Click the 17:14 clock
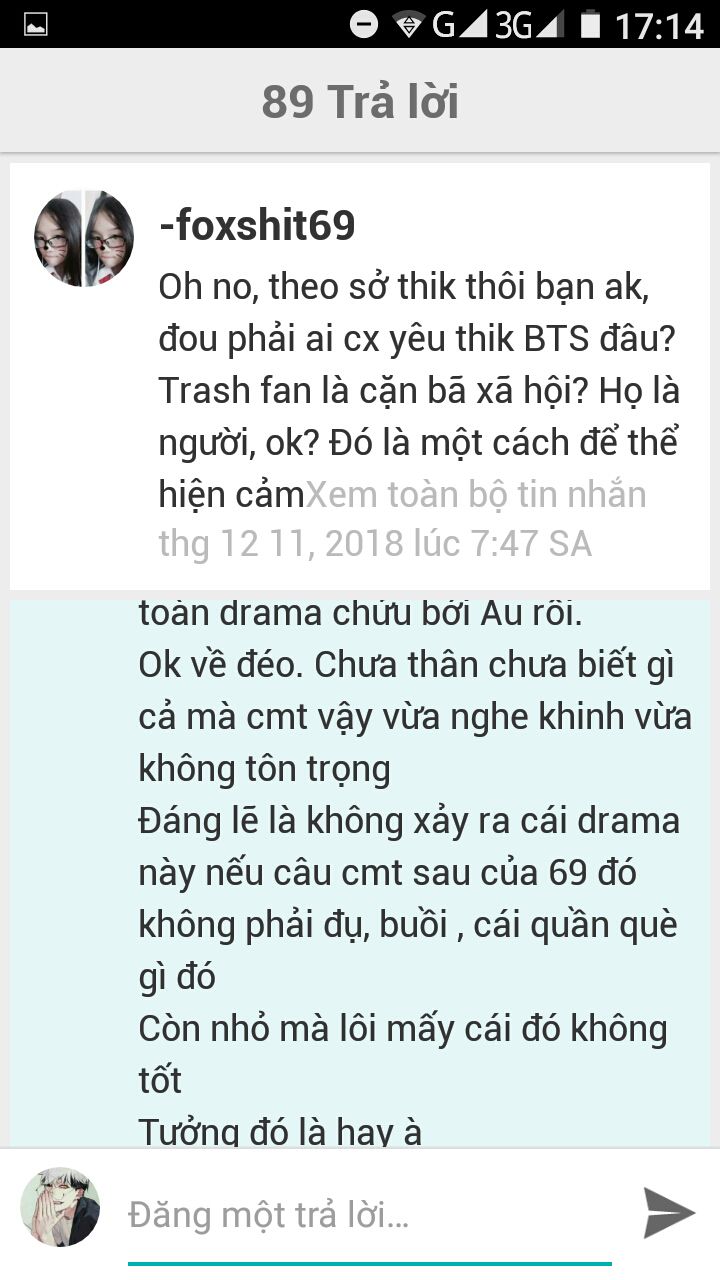Viewport: 720px width, 1280px height. (659, 25)
